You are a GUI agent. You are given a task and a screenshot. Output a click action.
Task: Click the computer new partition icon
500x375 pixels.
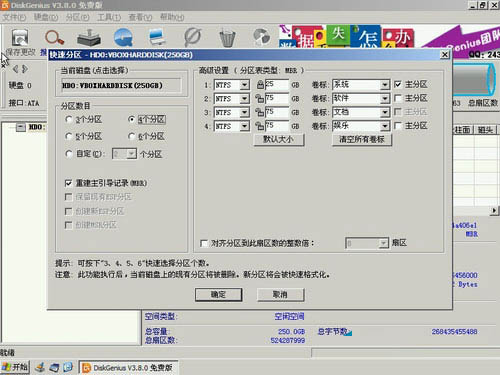click(x=158, y=38)
